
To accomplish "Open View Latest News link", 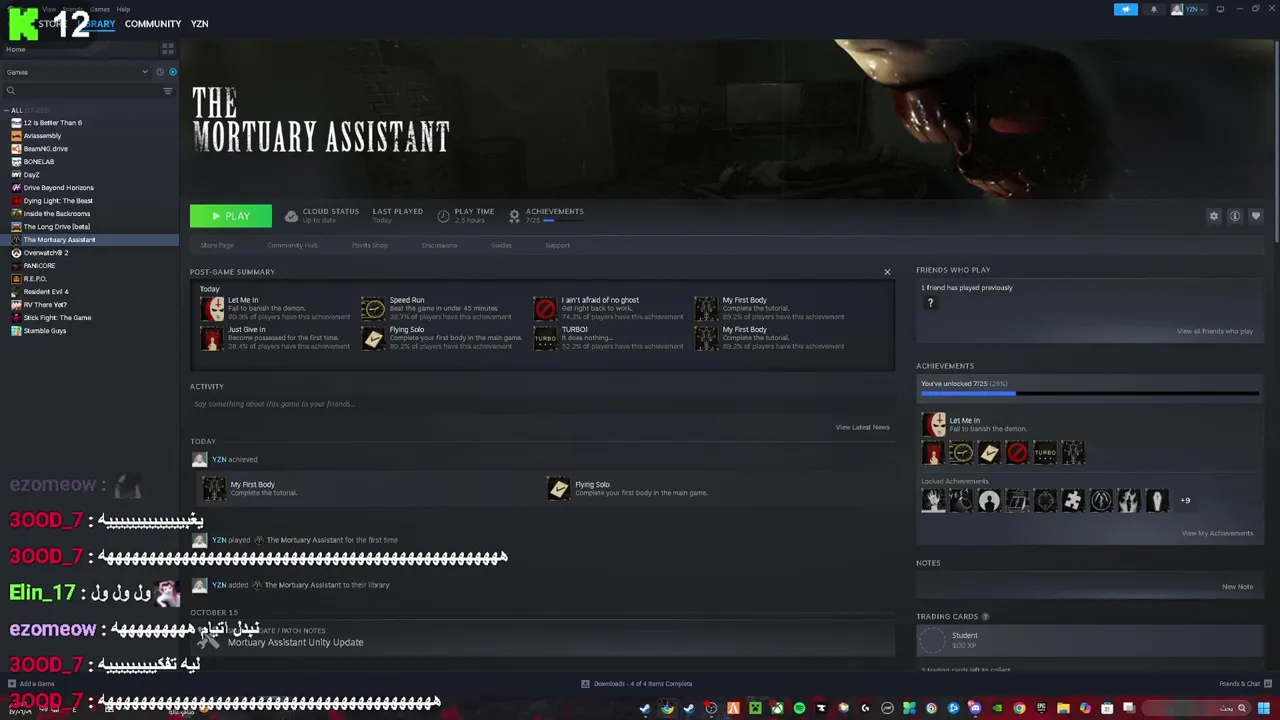I will [862, 427].
